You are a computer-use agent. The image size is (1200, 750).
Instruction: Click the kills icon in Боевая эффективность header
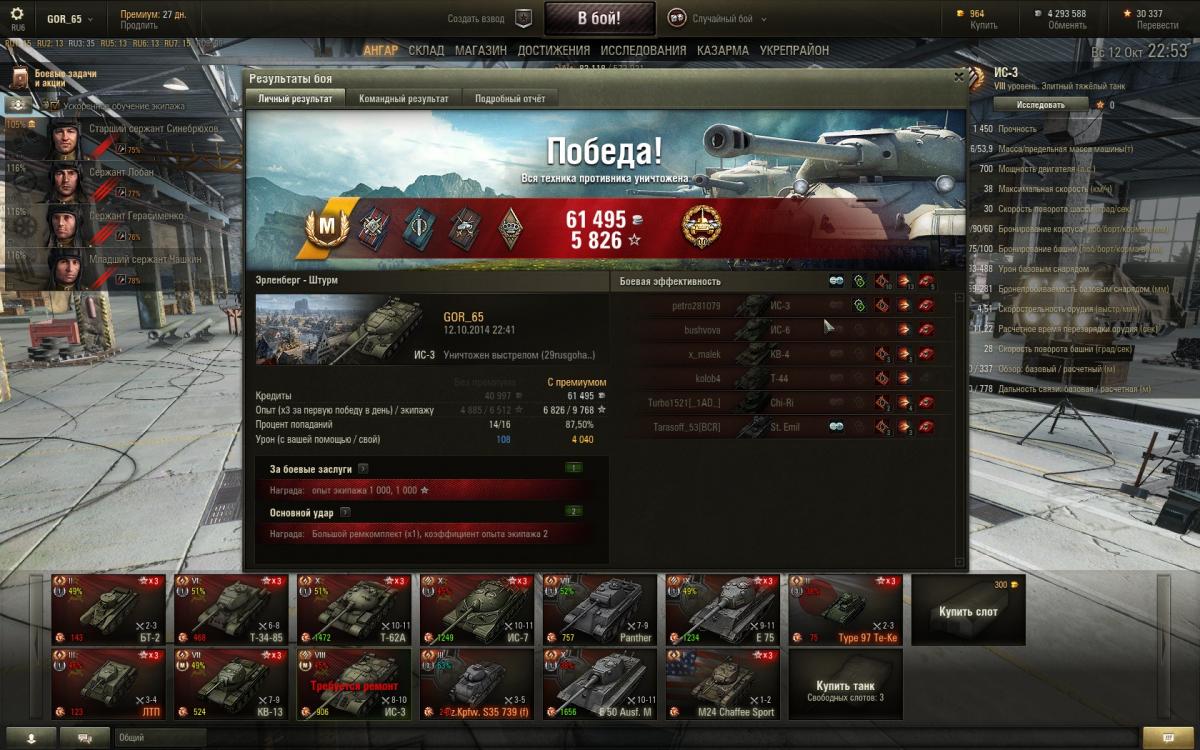[x=927, y=282]
